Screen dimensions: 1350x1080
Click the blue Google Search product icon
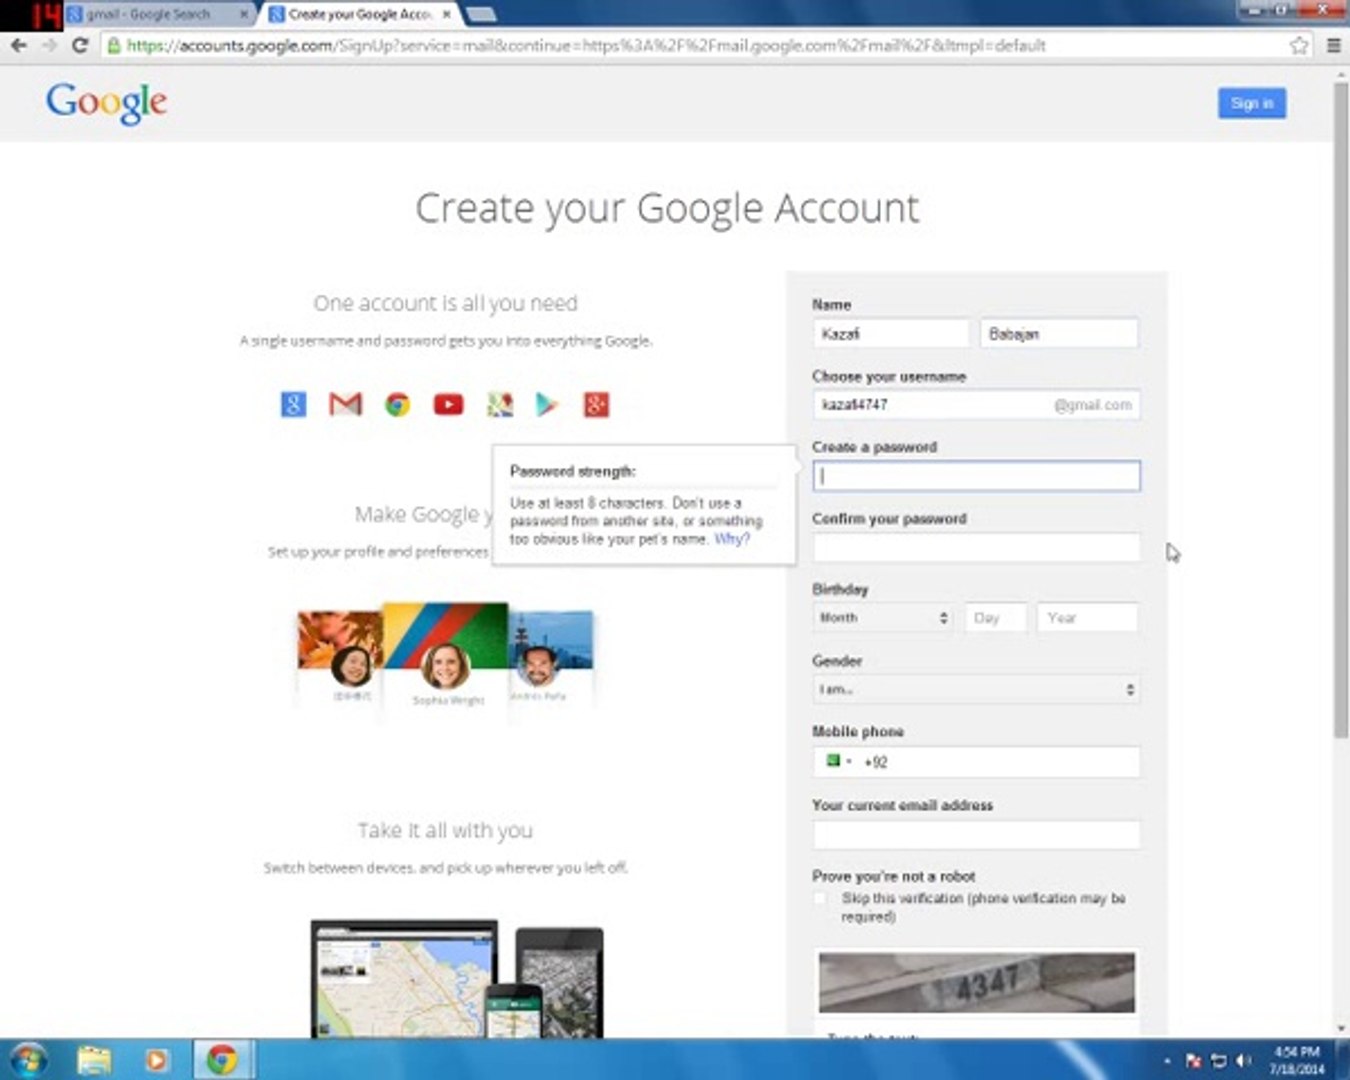[293, 404]
